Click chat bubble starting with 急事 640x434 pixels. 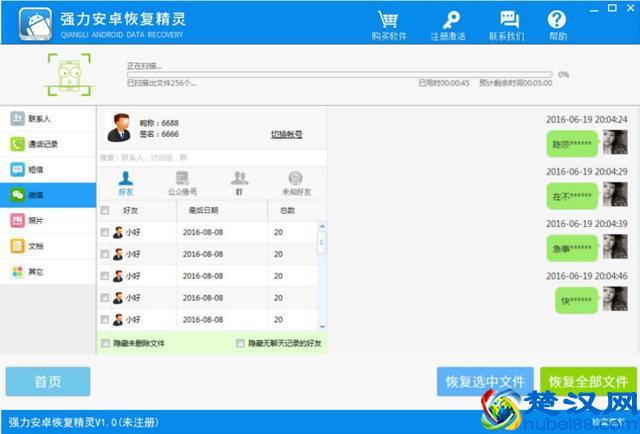[x=572, y=248]
